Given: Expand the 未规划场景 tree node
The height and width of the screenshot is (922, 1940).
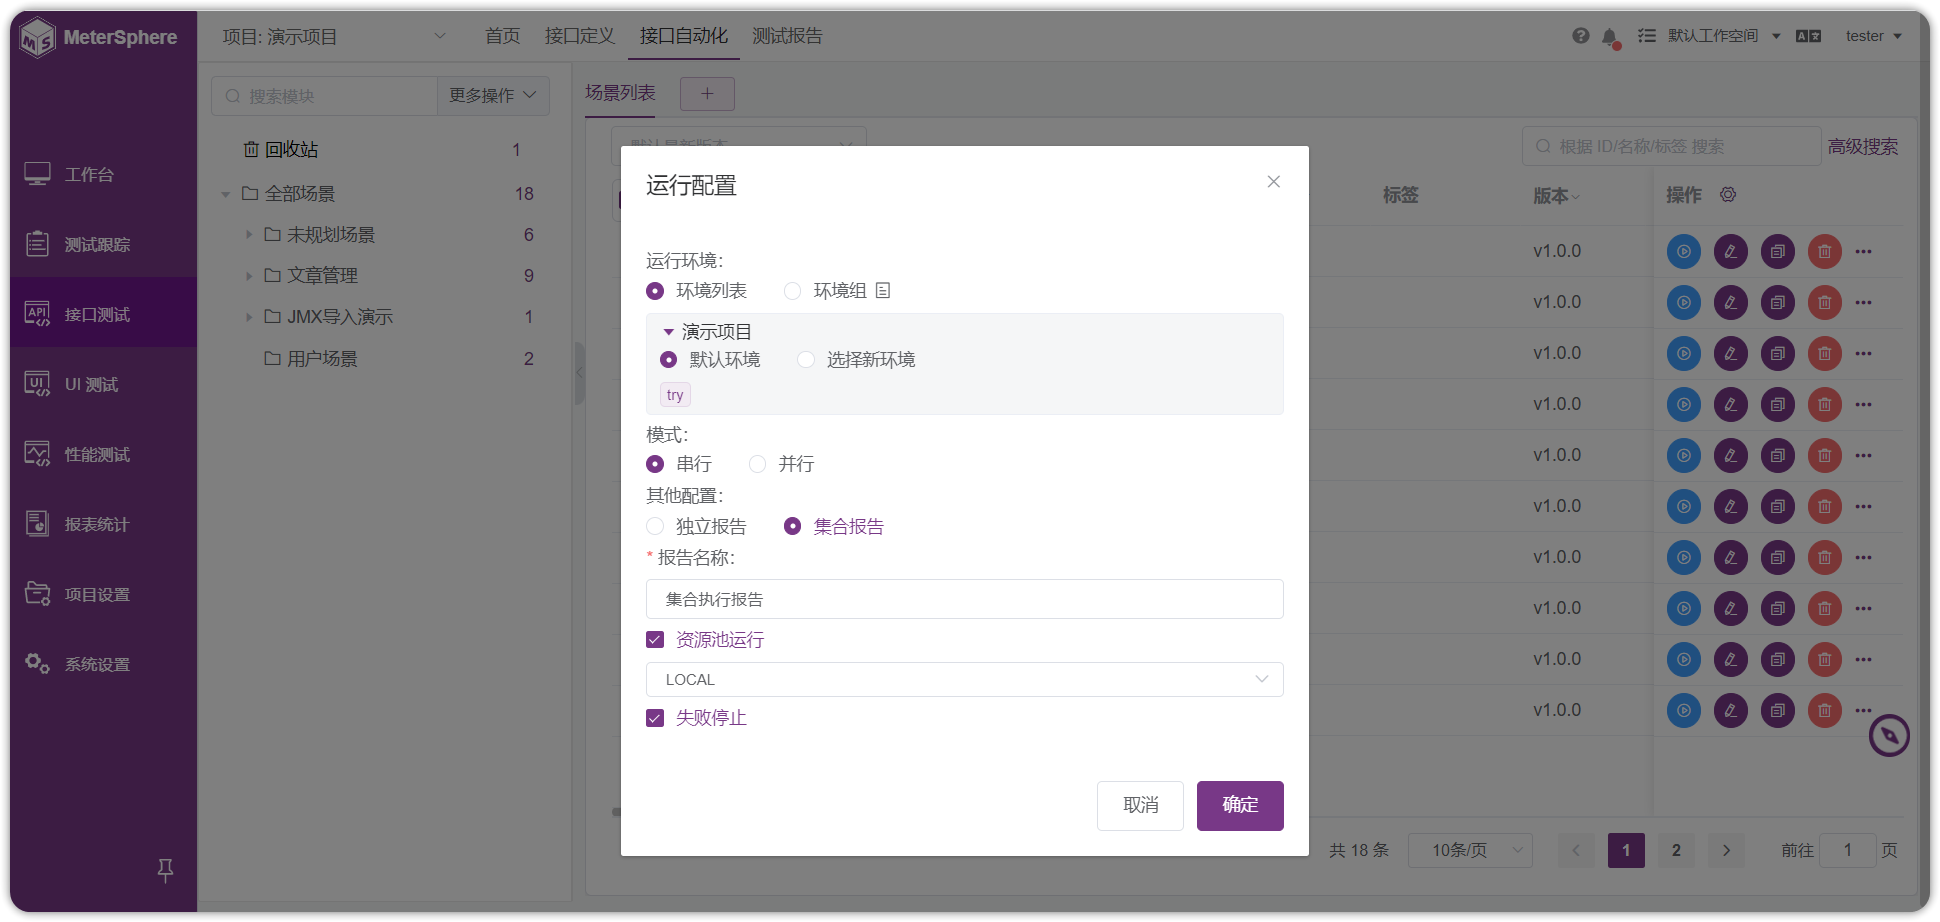Looking at the screenshot, I should click(x=249, y=235).
